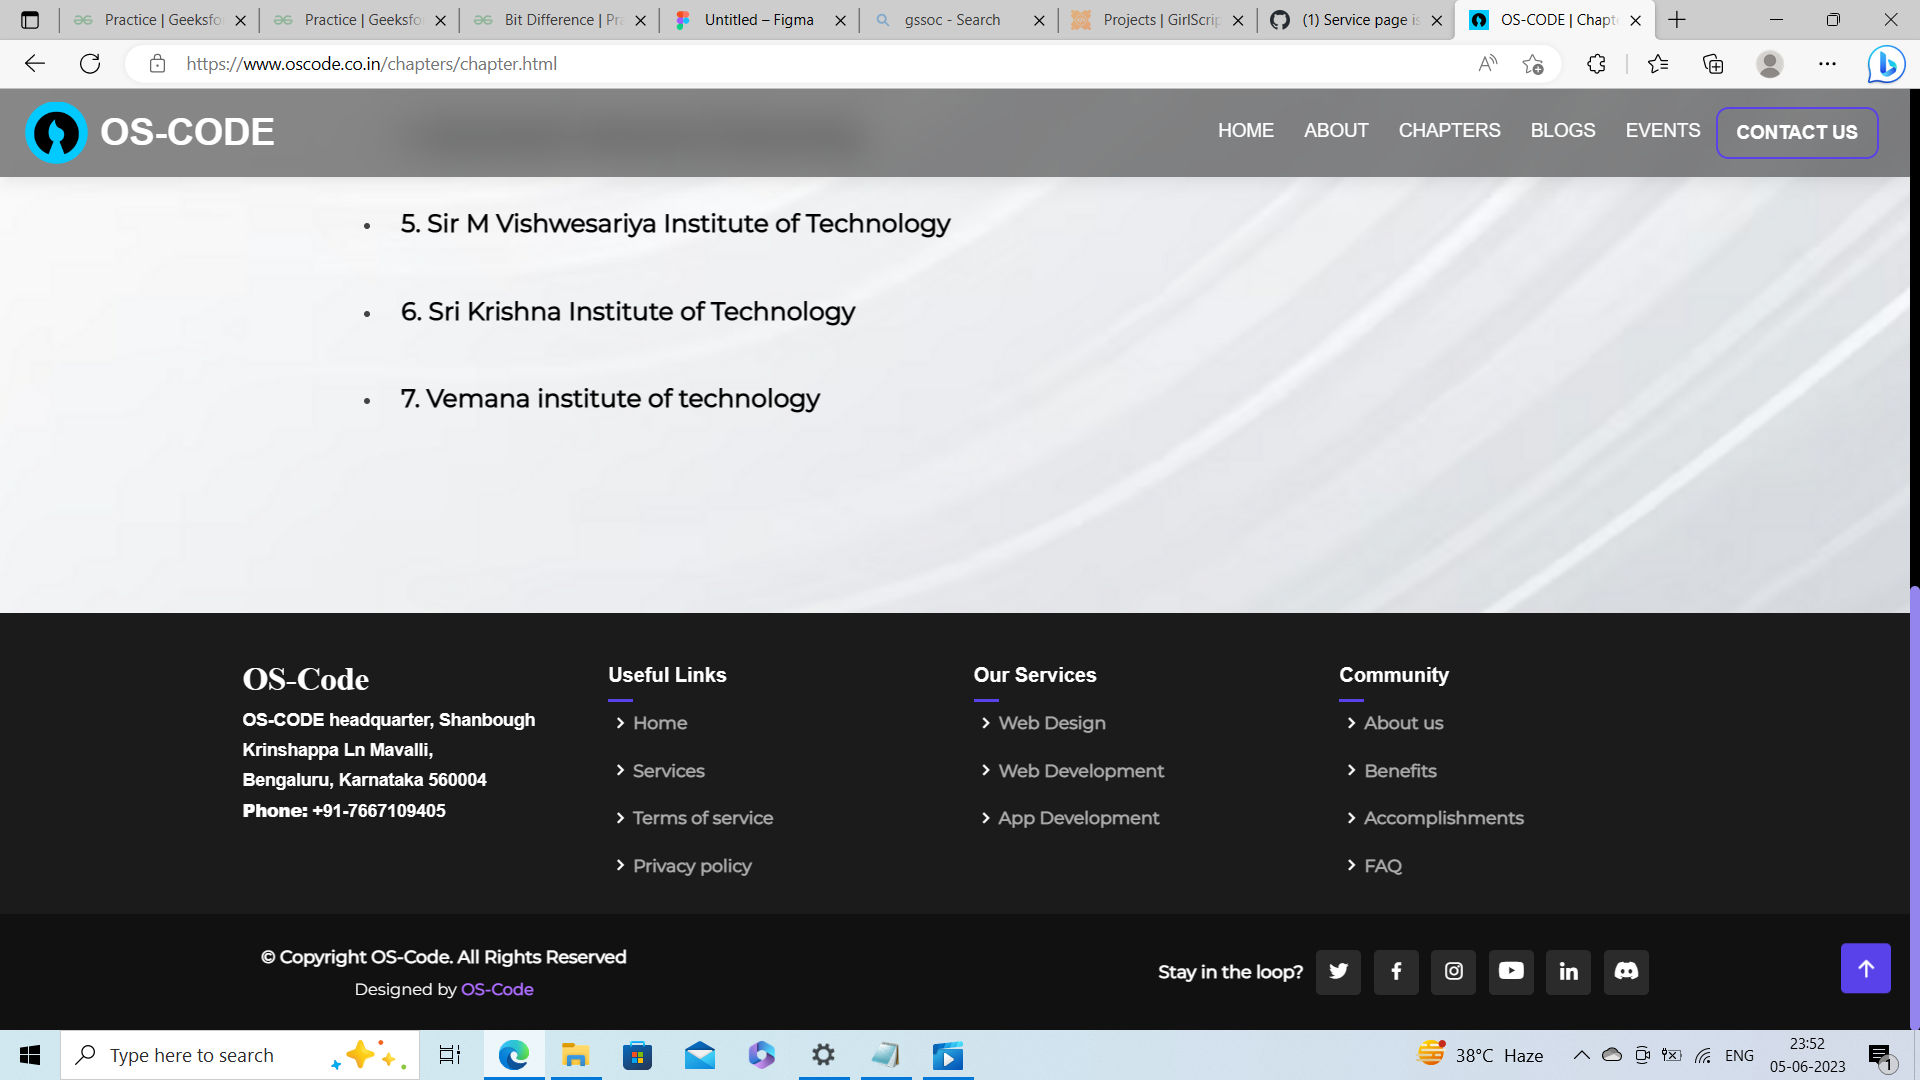Image resolution: width=1920 pixels, height=1080 pixels.
Task: Click the CONTACT US button
Action: point(1797,132)
